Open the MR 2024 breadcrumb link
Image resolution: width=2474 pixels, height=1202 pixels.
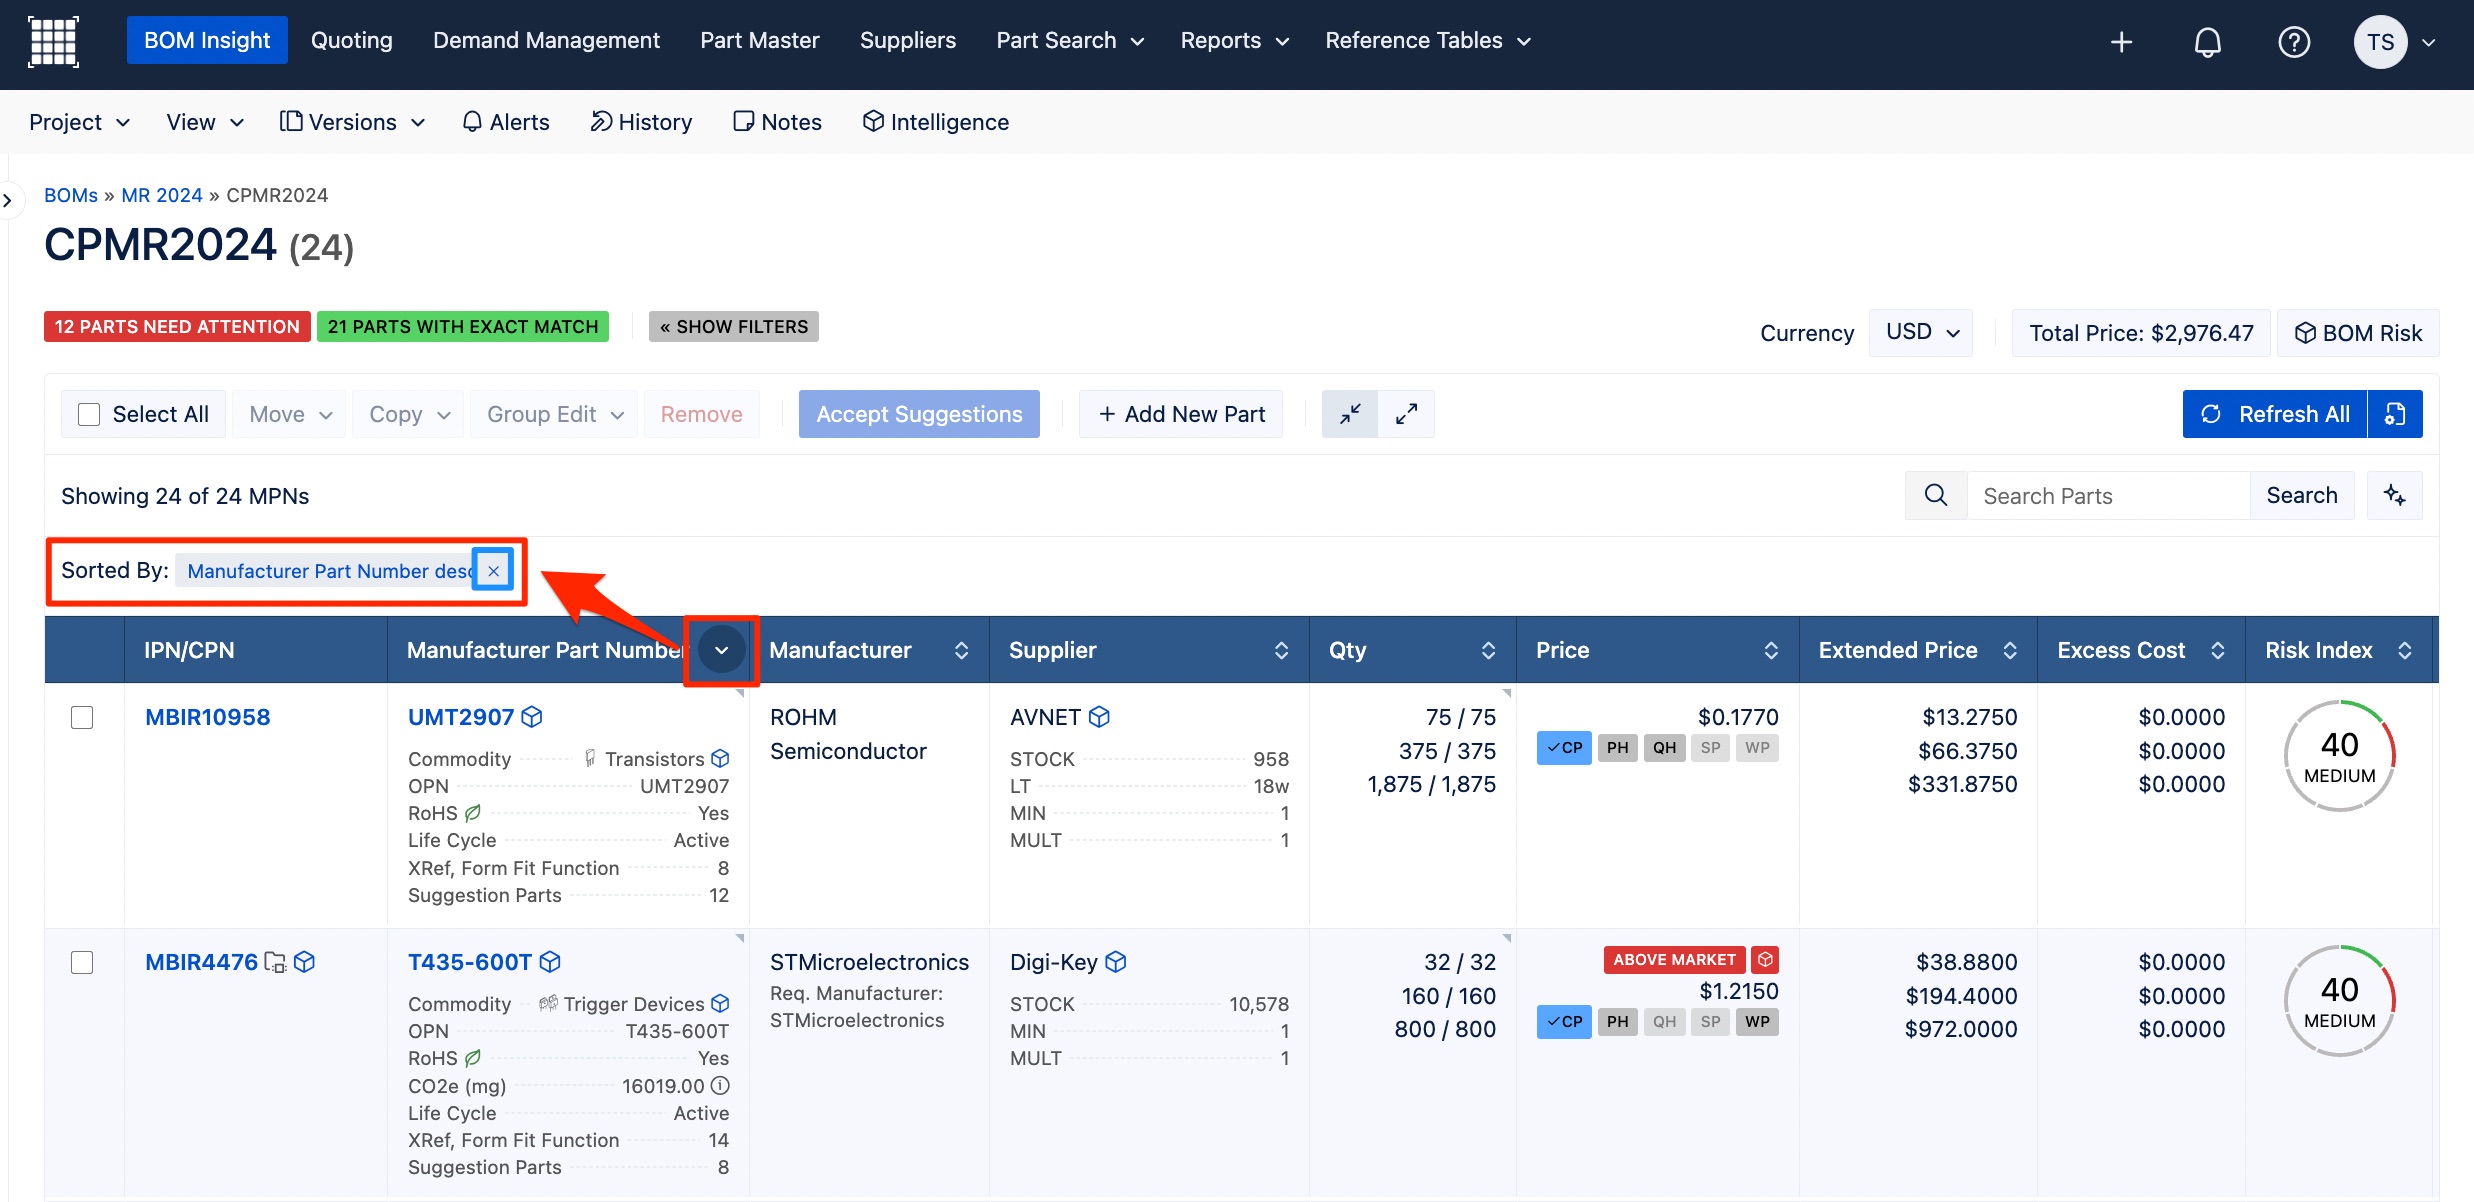(162, 195)
